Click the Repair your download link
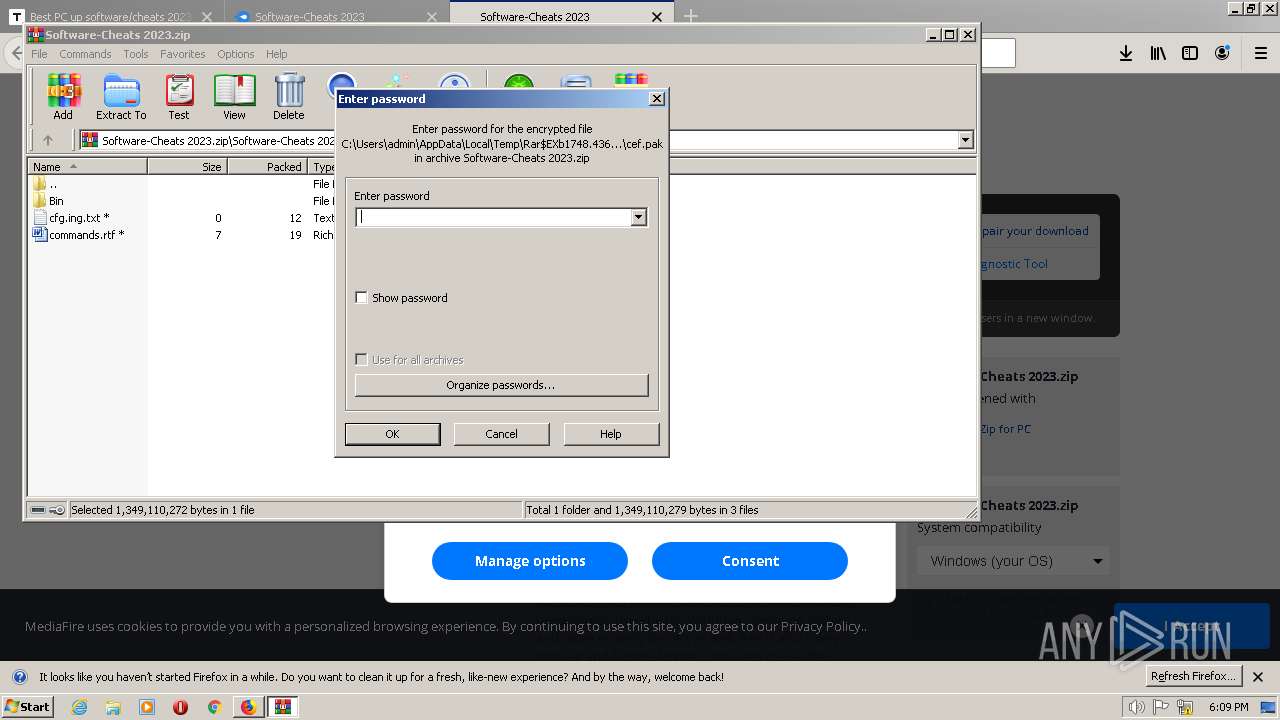 [1034, 231]
